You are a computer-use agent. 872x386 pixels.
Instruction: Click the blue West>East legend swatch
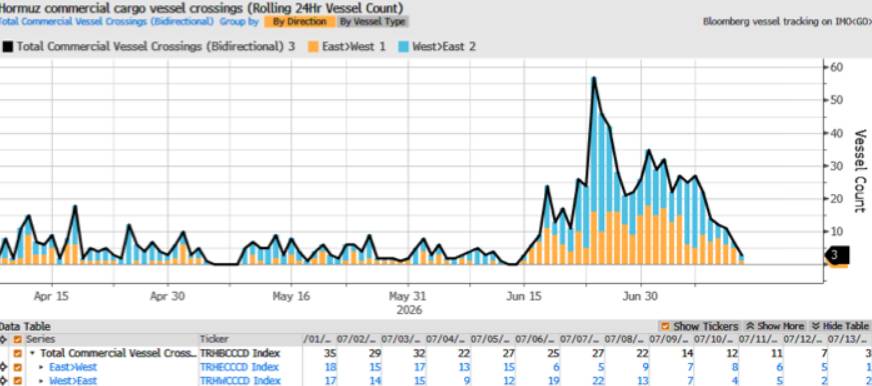[x=403, y=47]
